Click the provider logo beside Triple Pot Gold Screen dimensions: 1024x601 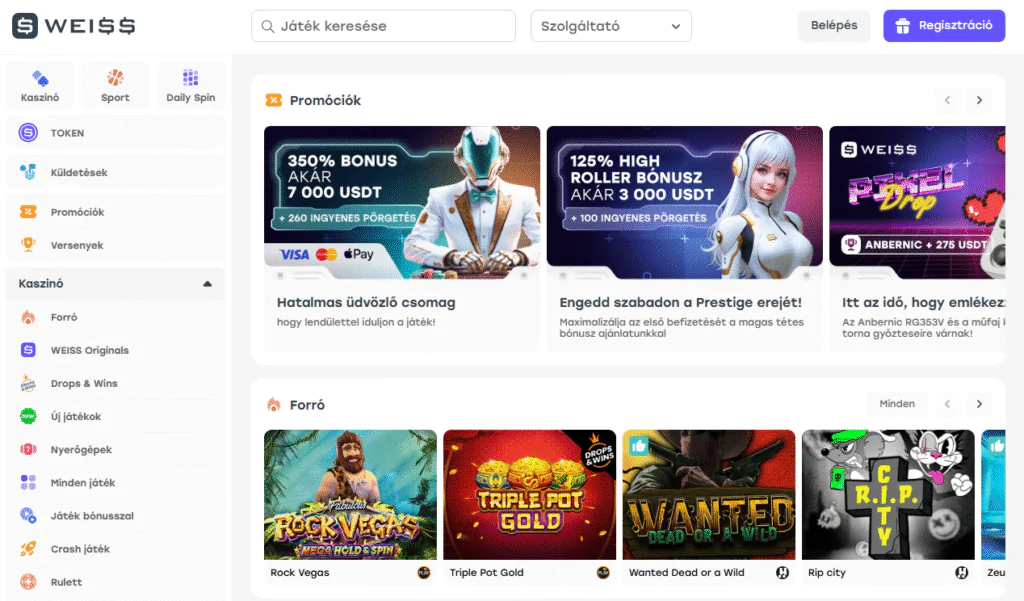click(603, 573)
